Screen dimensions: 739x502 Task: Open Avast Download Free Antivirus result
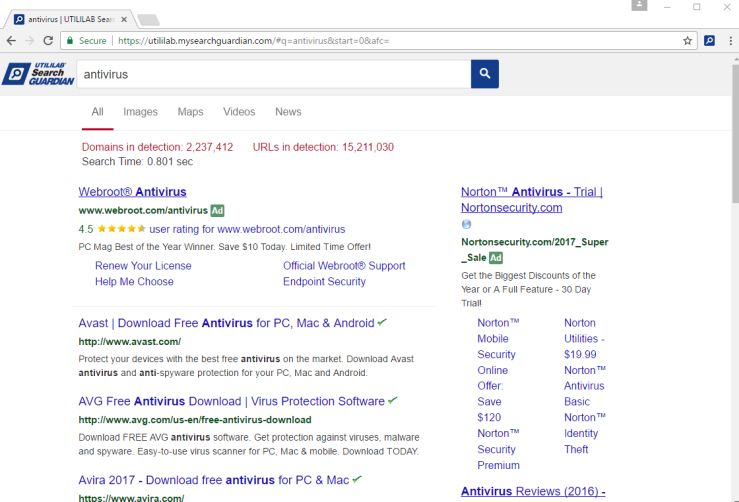[226, 323]
